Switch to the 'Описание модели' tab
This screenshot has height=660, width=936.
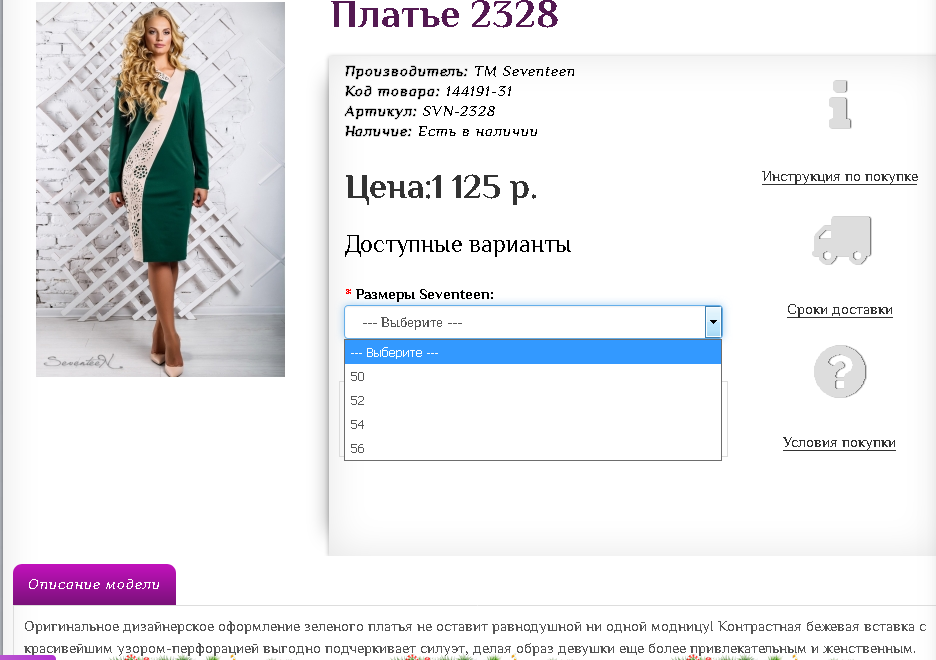point(94,585)
